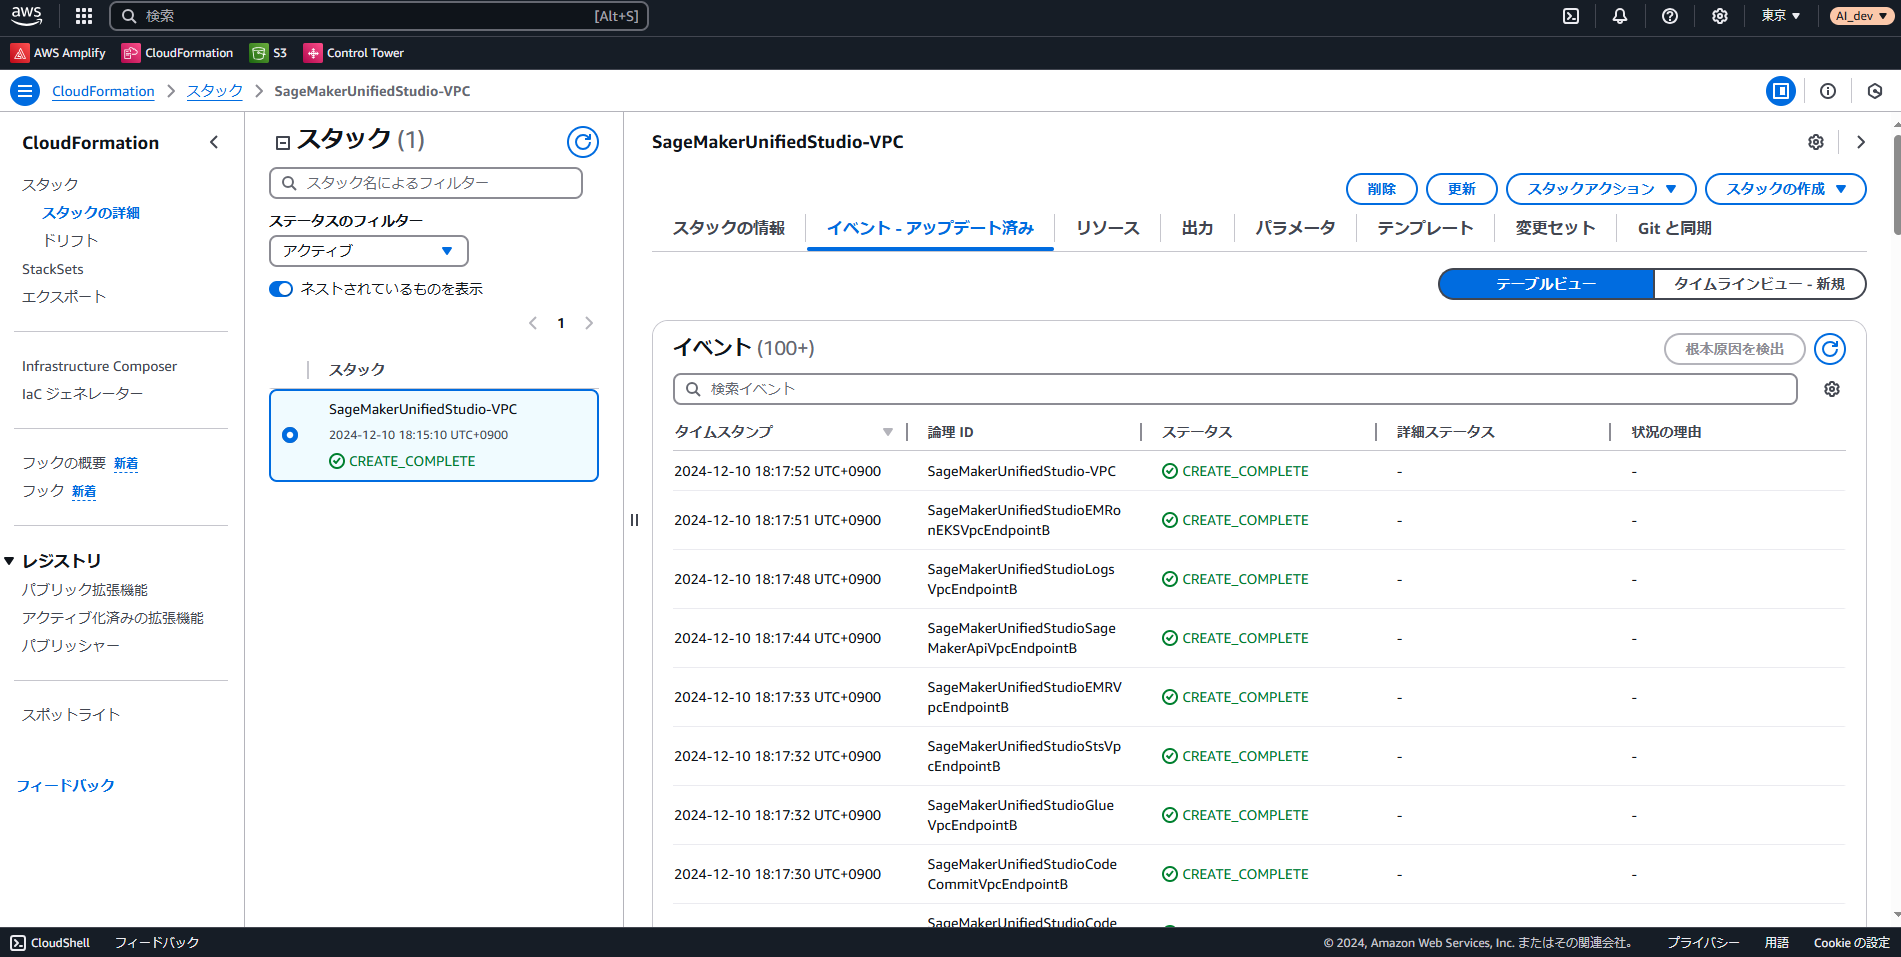Open CloudFormation favorite shortcut
Image resolution: width=1901 pixels, height=957 pixels.
177,53
